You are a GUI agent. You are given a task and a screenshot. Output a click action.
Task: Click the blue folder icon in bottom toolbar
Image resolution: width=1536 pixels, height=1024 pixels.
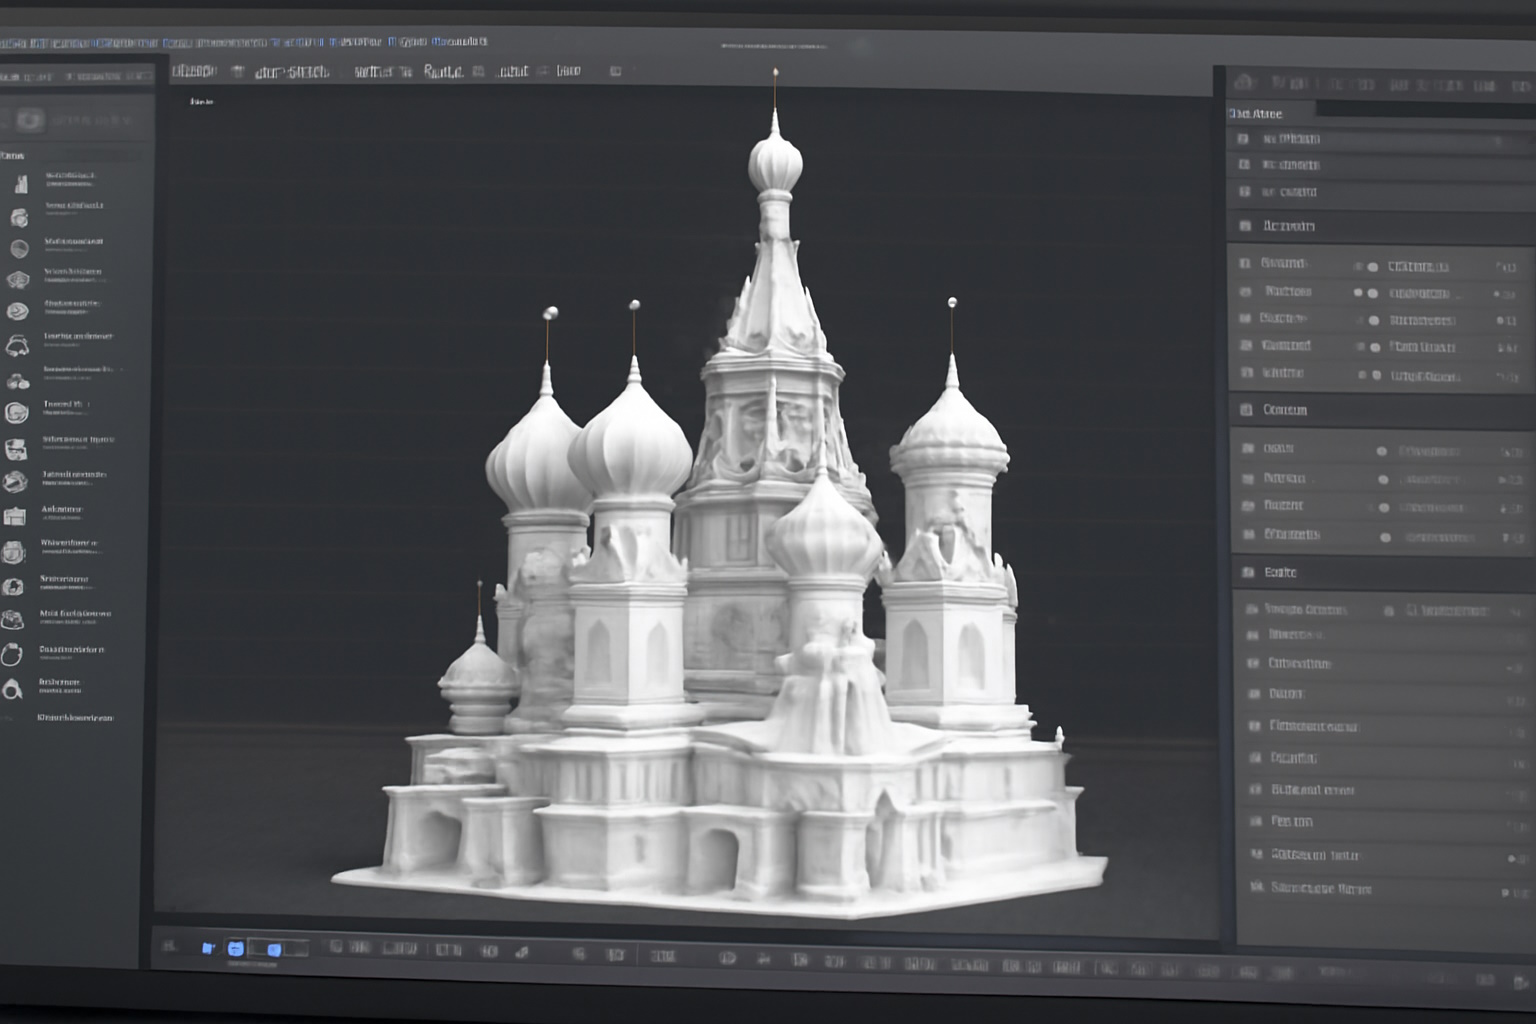(208, 948)
